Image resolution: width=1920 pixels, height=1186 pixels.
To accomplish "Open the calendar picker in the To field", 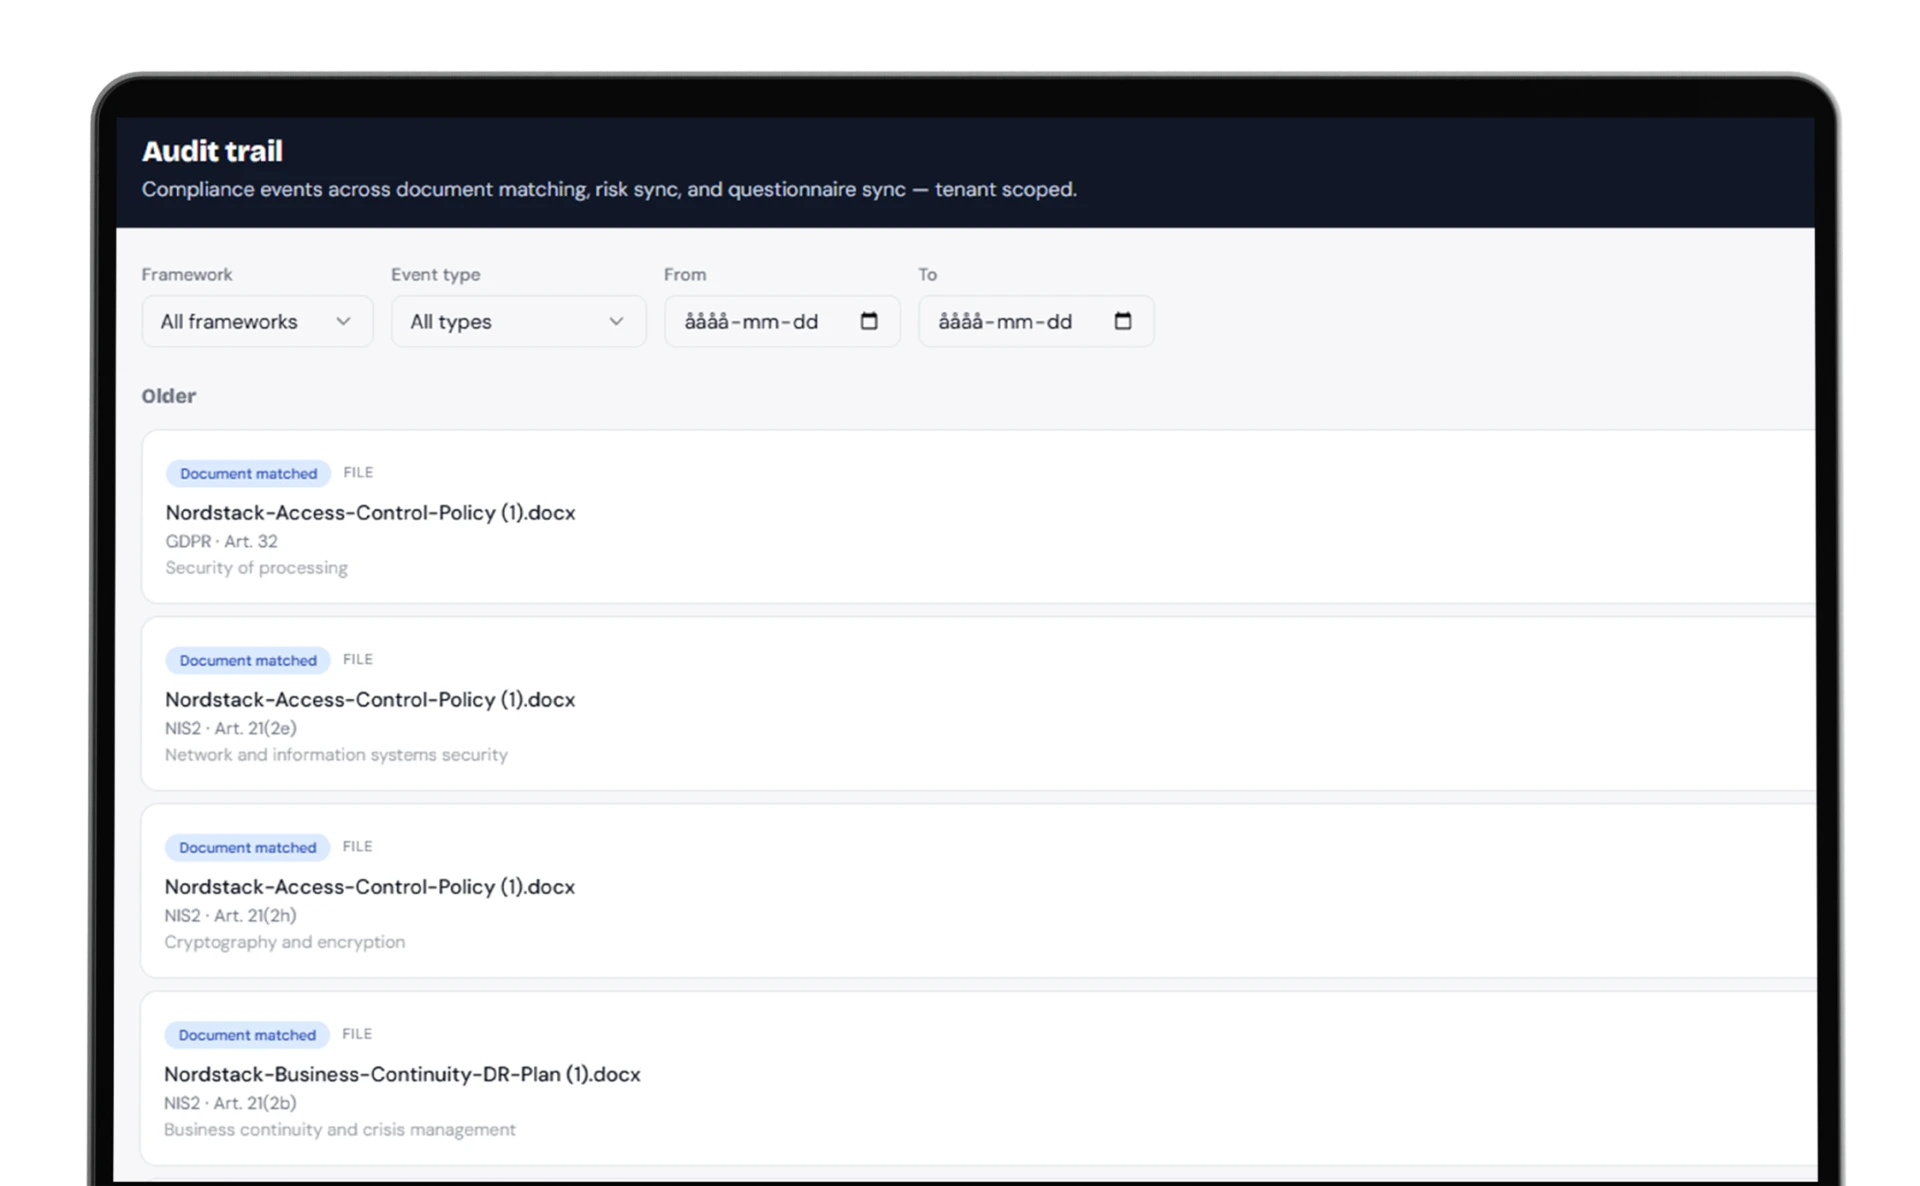I will click(x=1123, y=321).
